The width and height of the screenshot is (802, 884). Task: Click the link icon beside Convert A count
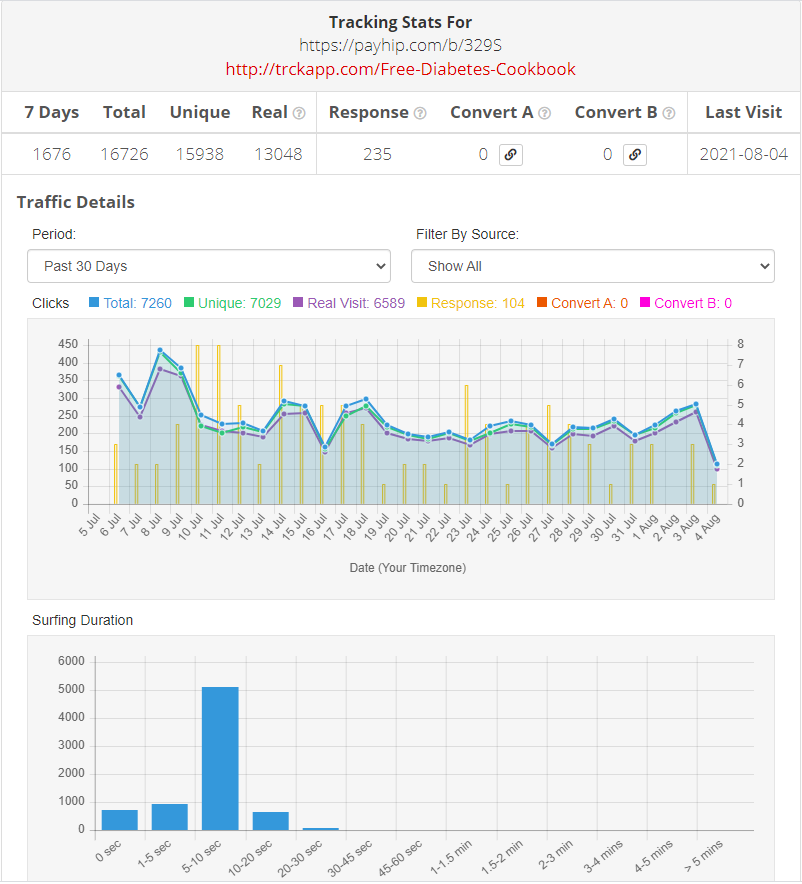(511, 155)
